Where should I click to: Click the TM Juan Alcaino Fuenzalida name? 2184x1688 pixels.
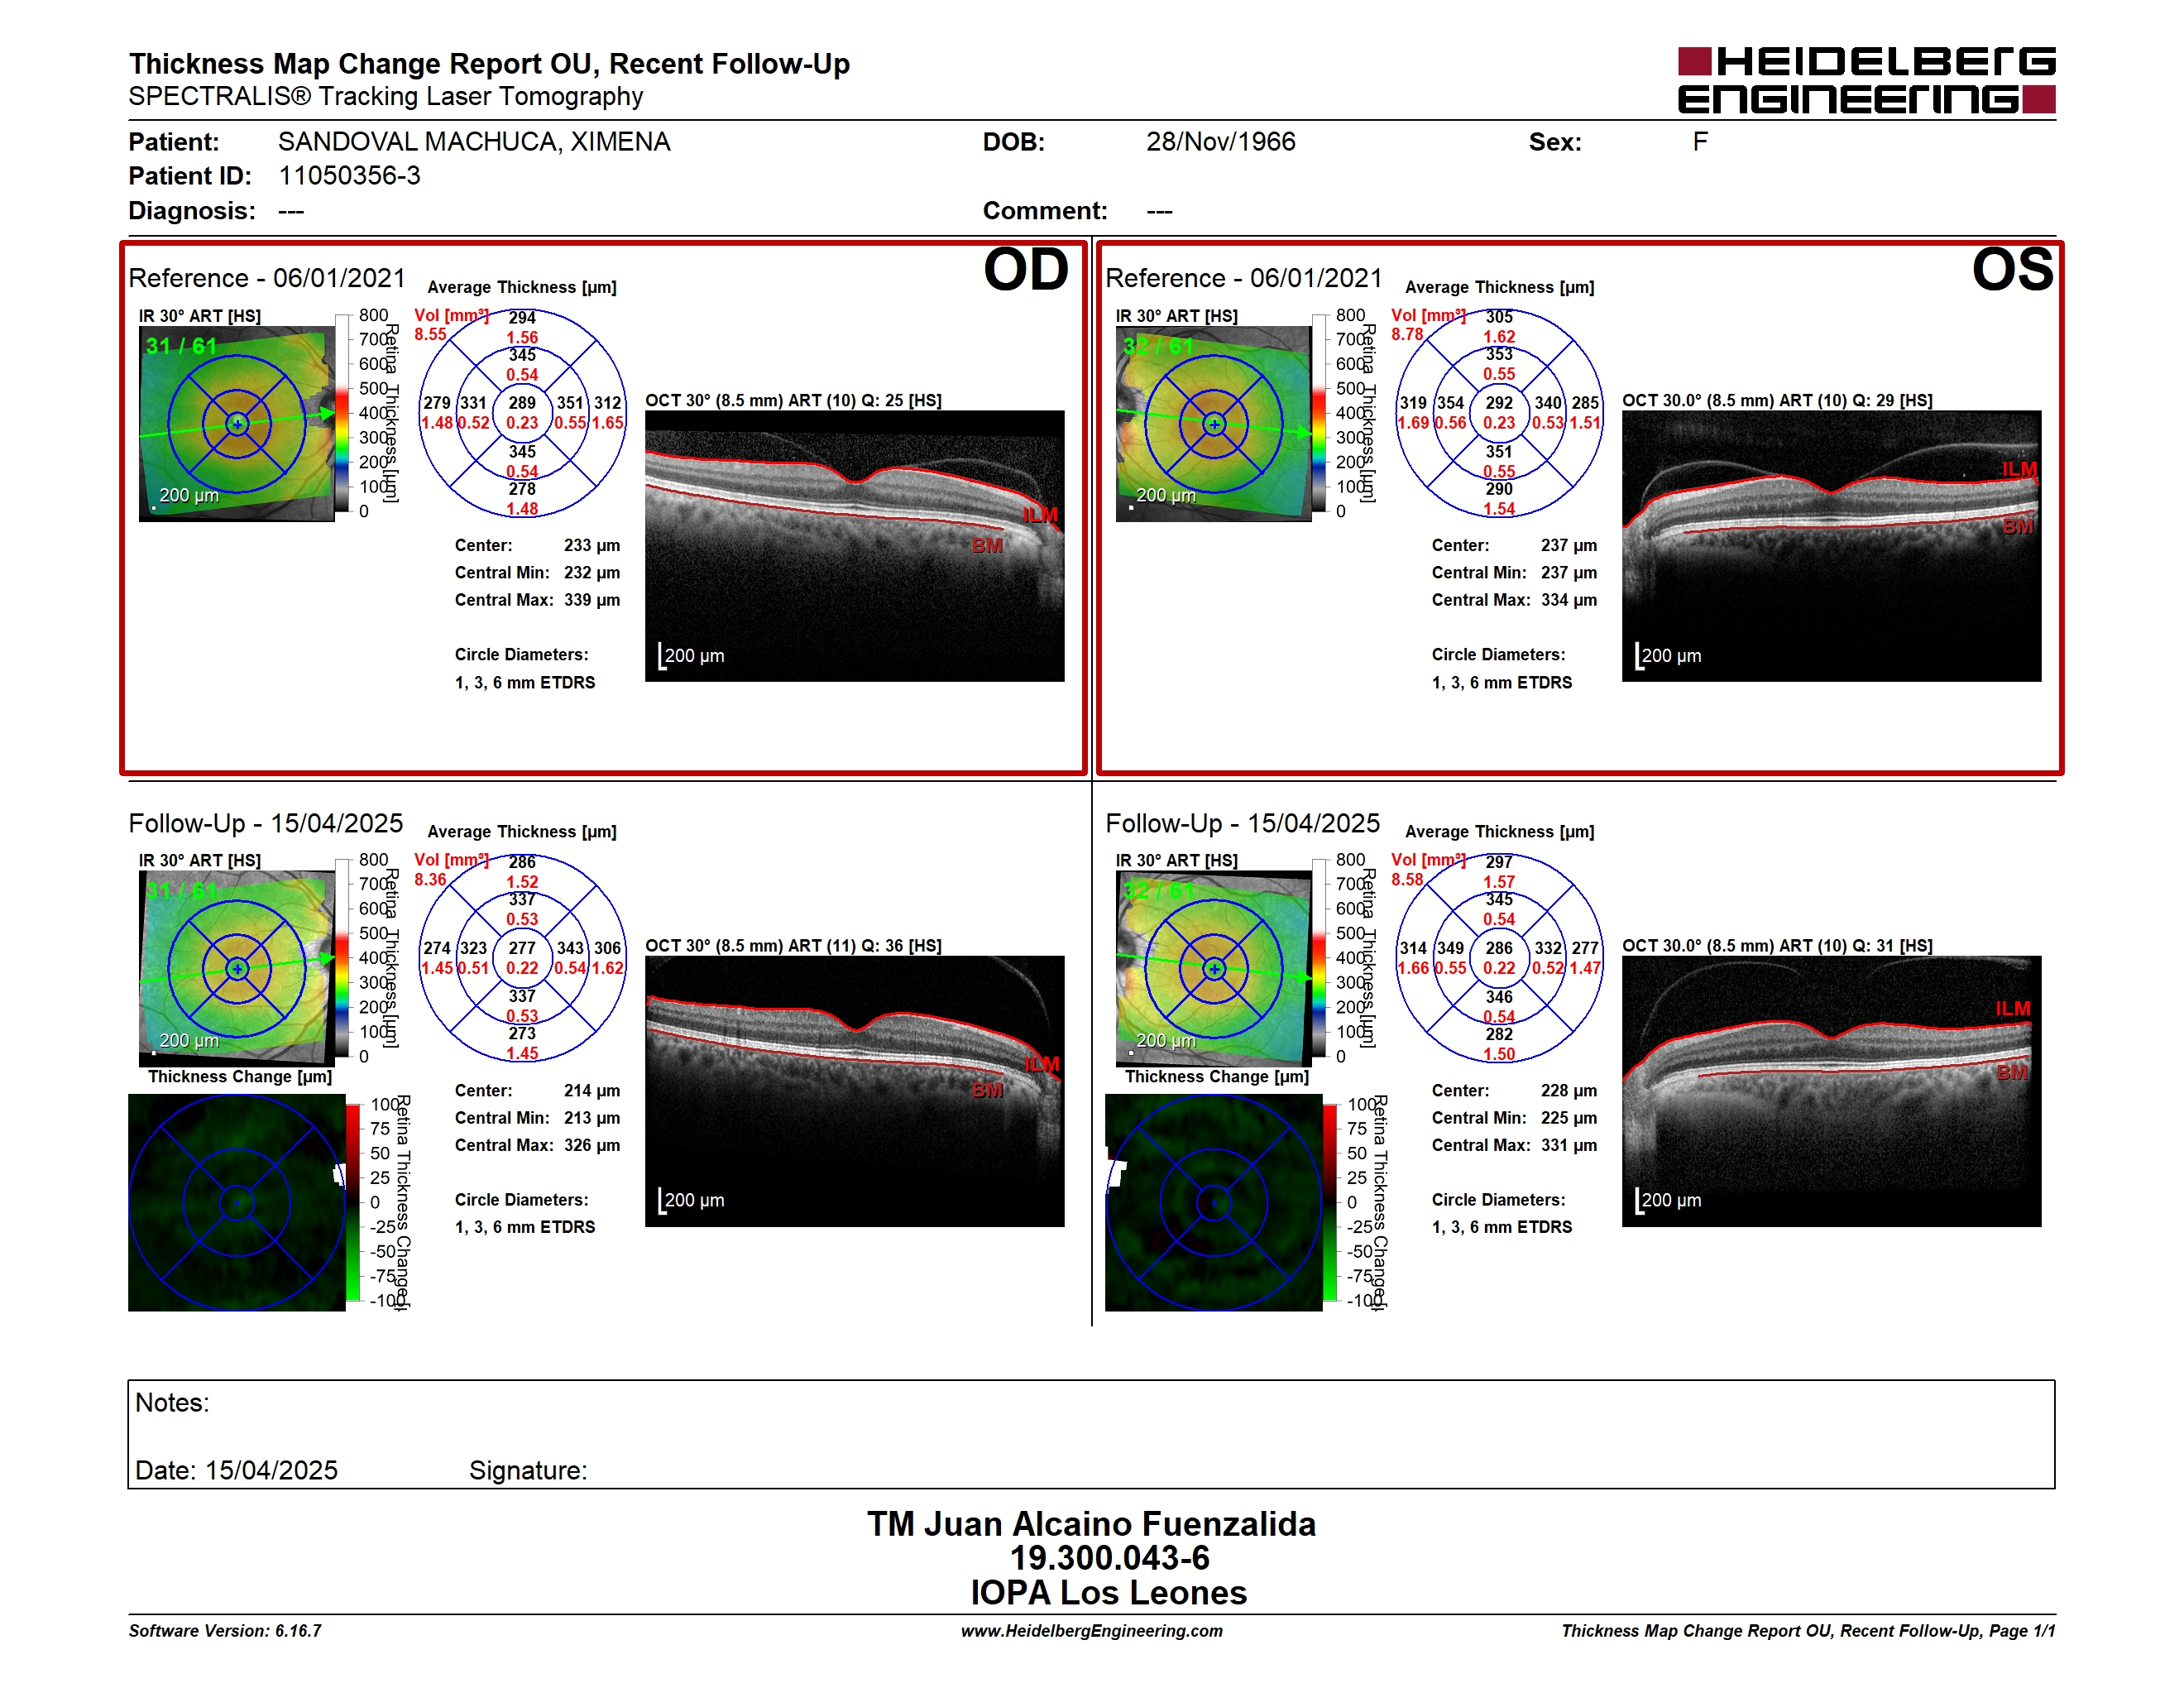pyautogui.click(x=1091, y=1524)
